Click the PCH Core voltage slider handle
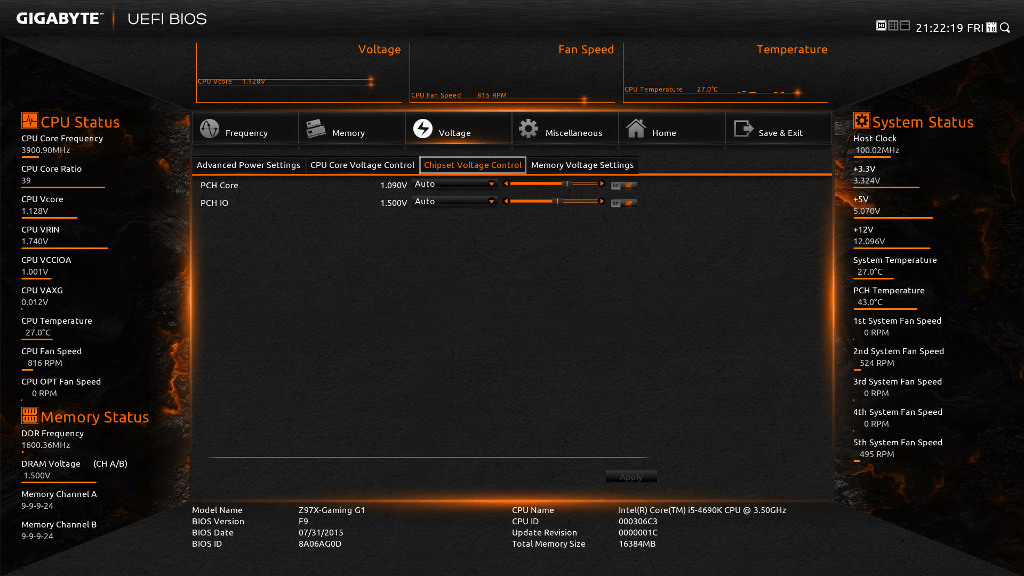 567,184
